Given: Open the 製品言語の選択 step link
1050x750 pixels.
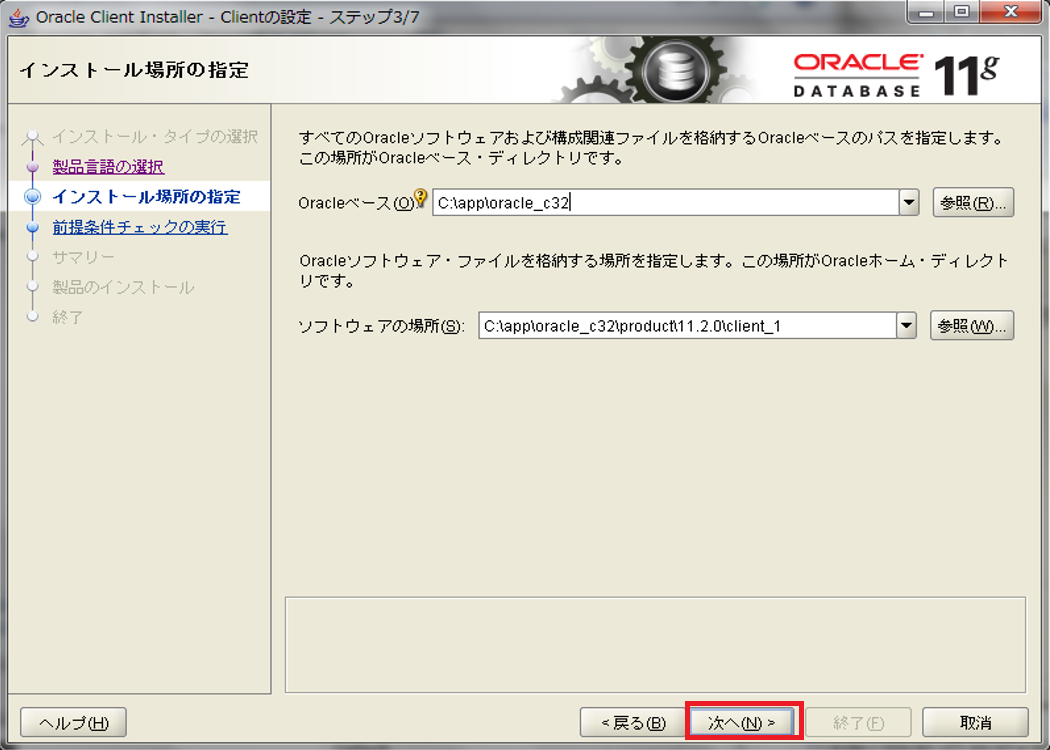Looking at the screenshot, I should tap(108, 167).
